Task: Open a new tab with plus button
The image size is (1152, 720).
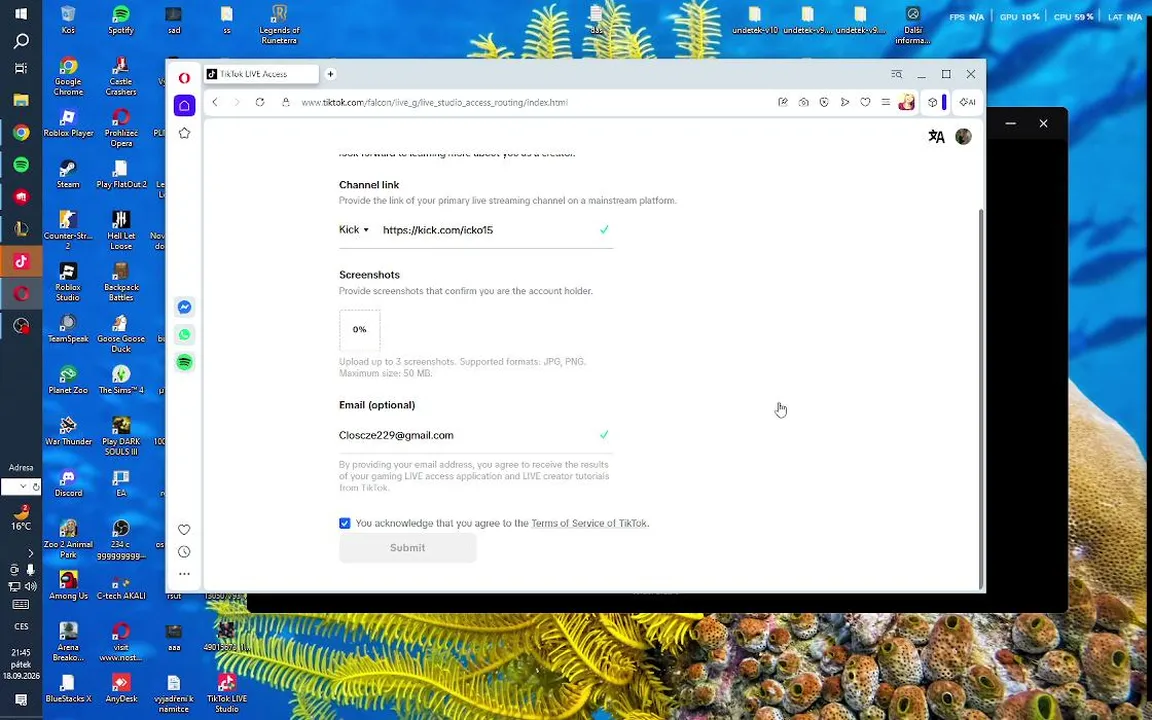Action: pos(331,74)
